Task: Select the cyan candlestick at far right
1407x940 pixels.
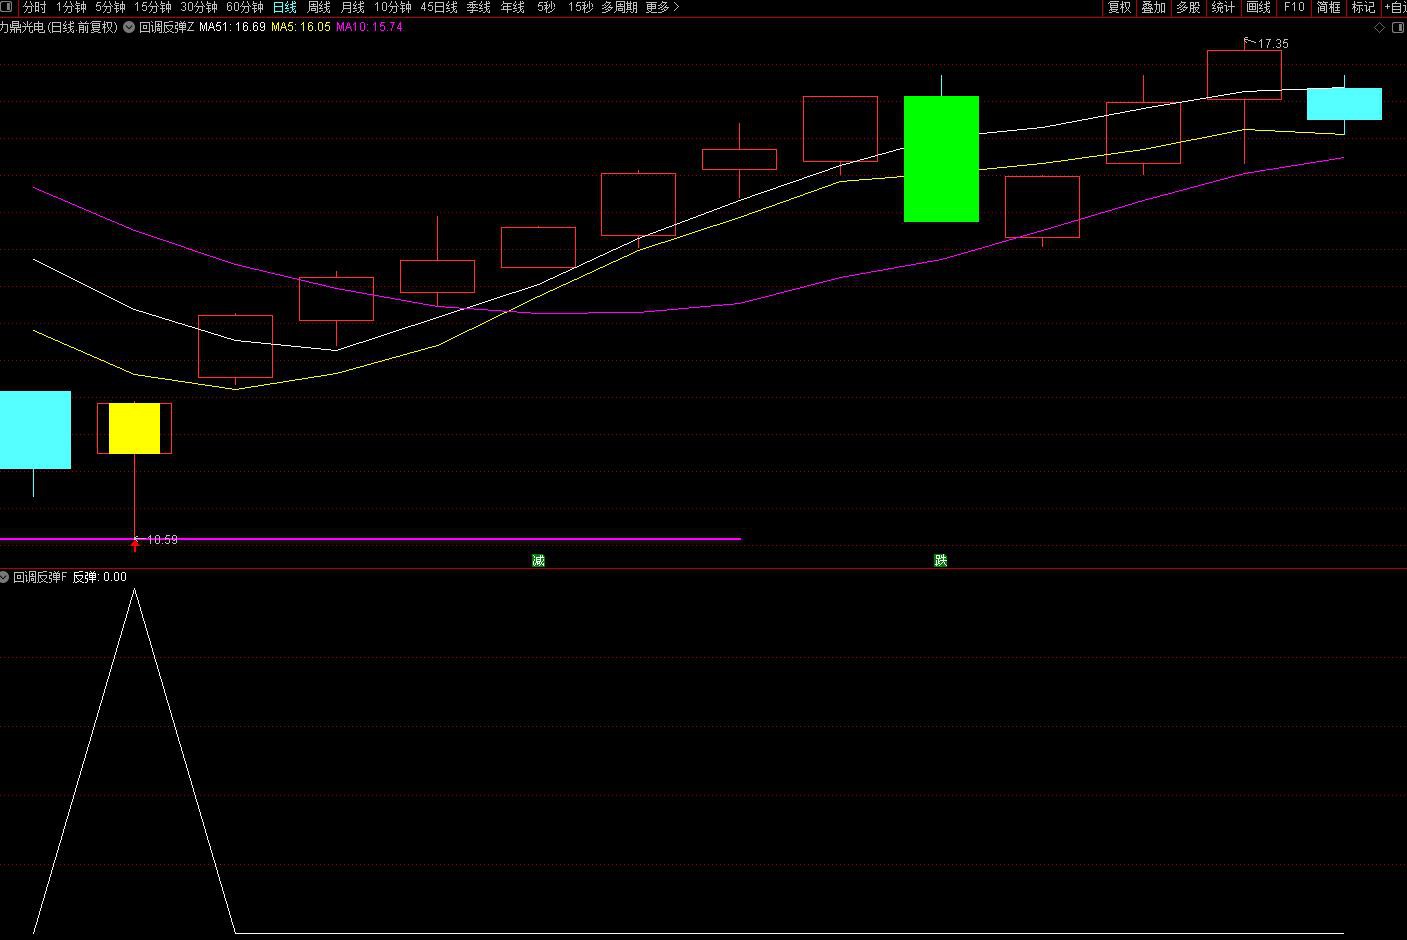Action: (x=1344, y=104)
